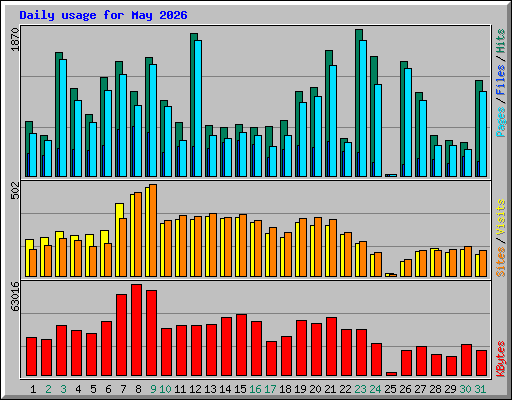Click day 14 on the x-axis
512x400 pixels.
[225, 389]
